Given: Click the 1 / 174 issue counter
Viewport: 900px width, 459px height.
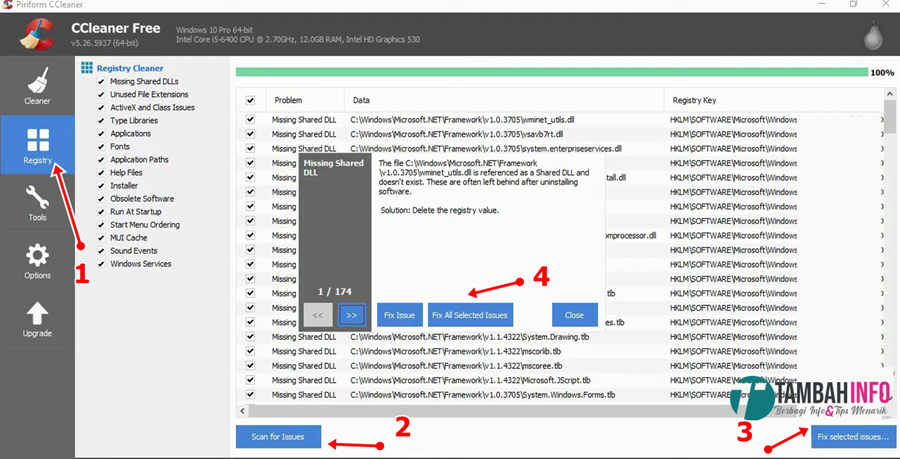Looking at the screenshot, I should 335,291.
